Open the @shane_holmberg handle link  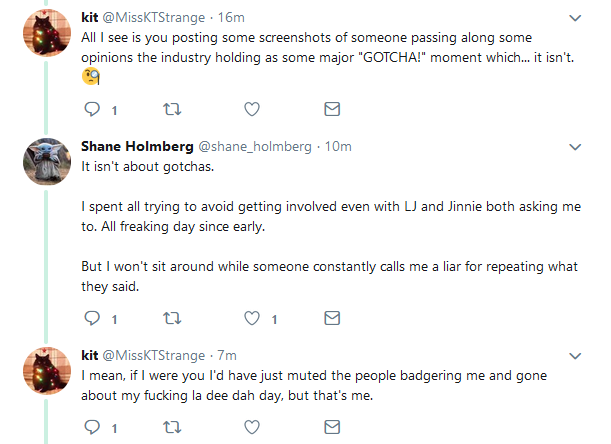(255, 147)
